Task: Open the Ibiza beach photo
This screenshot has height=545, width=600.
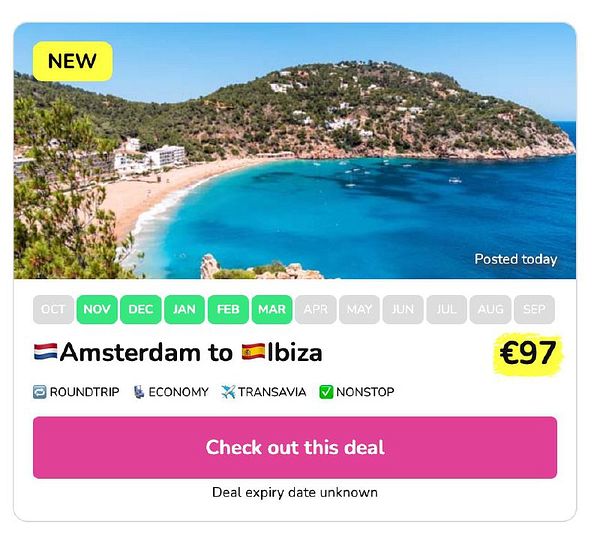Action: (x=295, y=151)
